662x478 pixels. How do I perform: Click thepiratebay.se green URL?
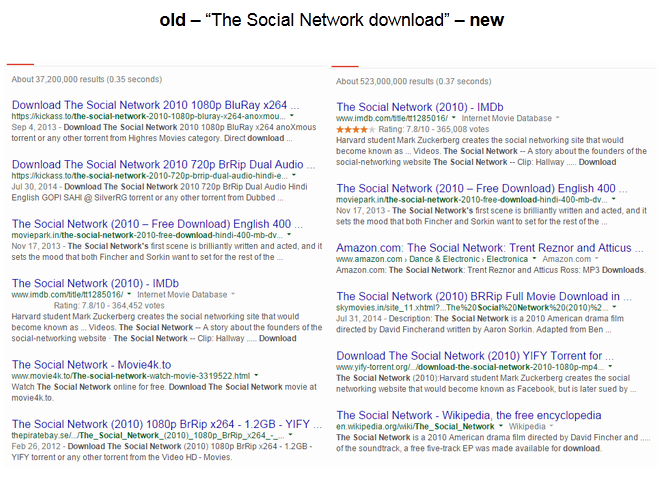click(148, 435)
